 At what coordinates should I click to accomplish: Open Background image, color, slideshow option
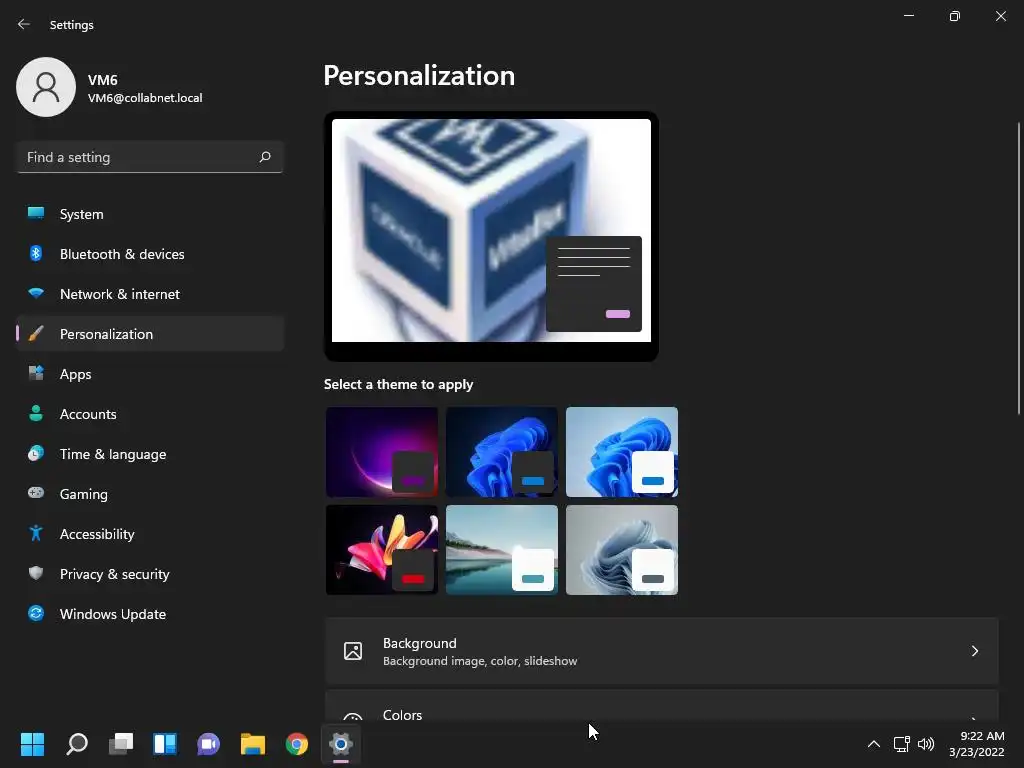click(x=662, y=651)
